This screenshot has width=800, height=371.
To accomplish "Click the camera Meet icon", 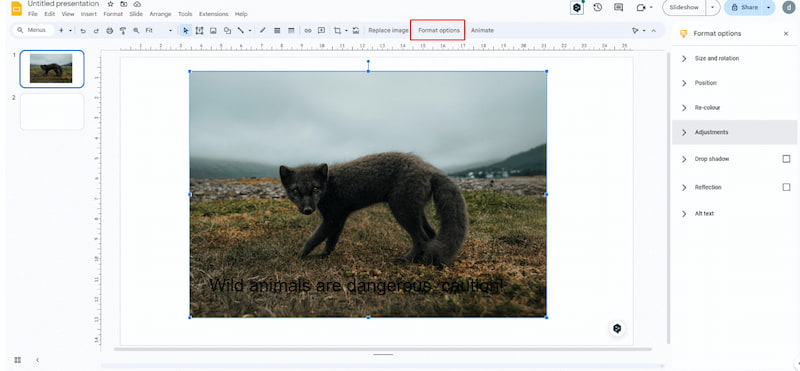I will point(641,8).
